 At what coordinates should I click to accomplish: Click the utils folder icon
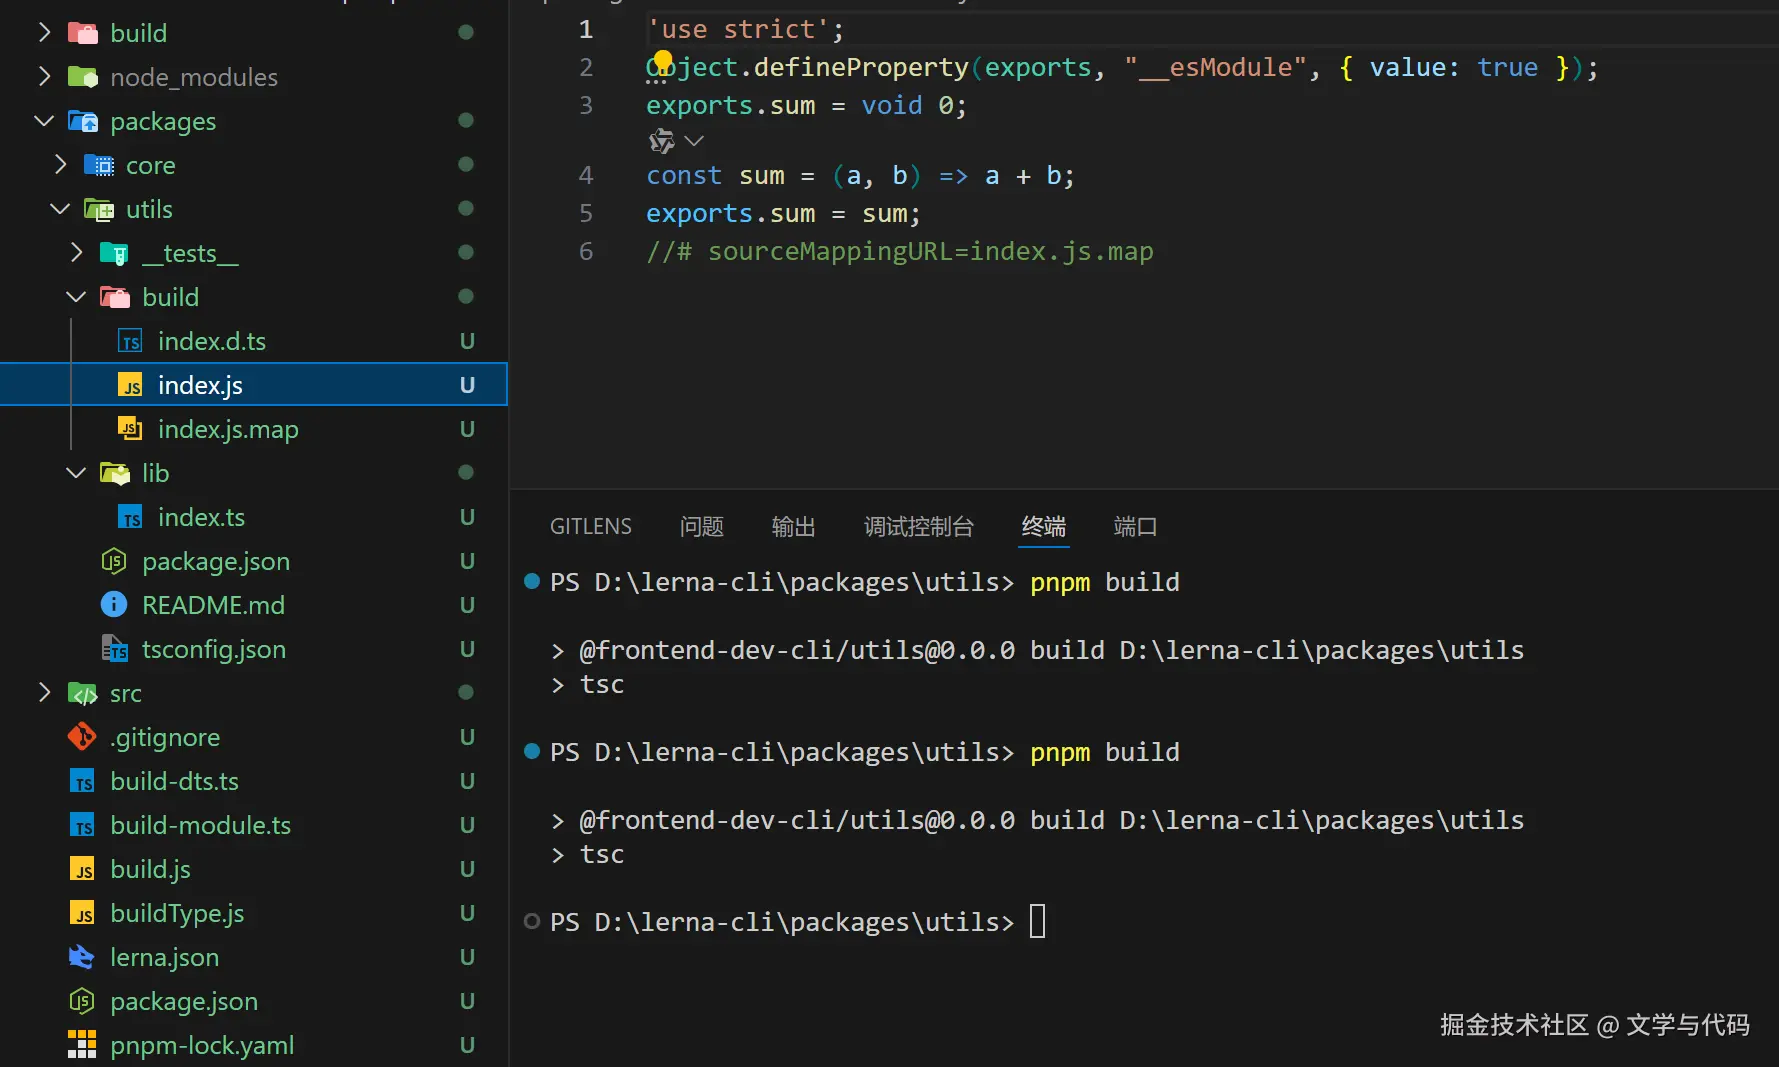tap(99, 209)
